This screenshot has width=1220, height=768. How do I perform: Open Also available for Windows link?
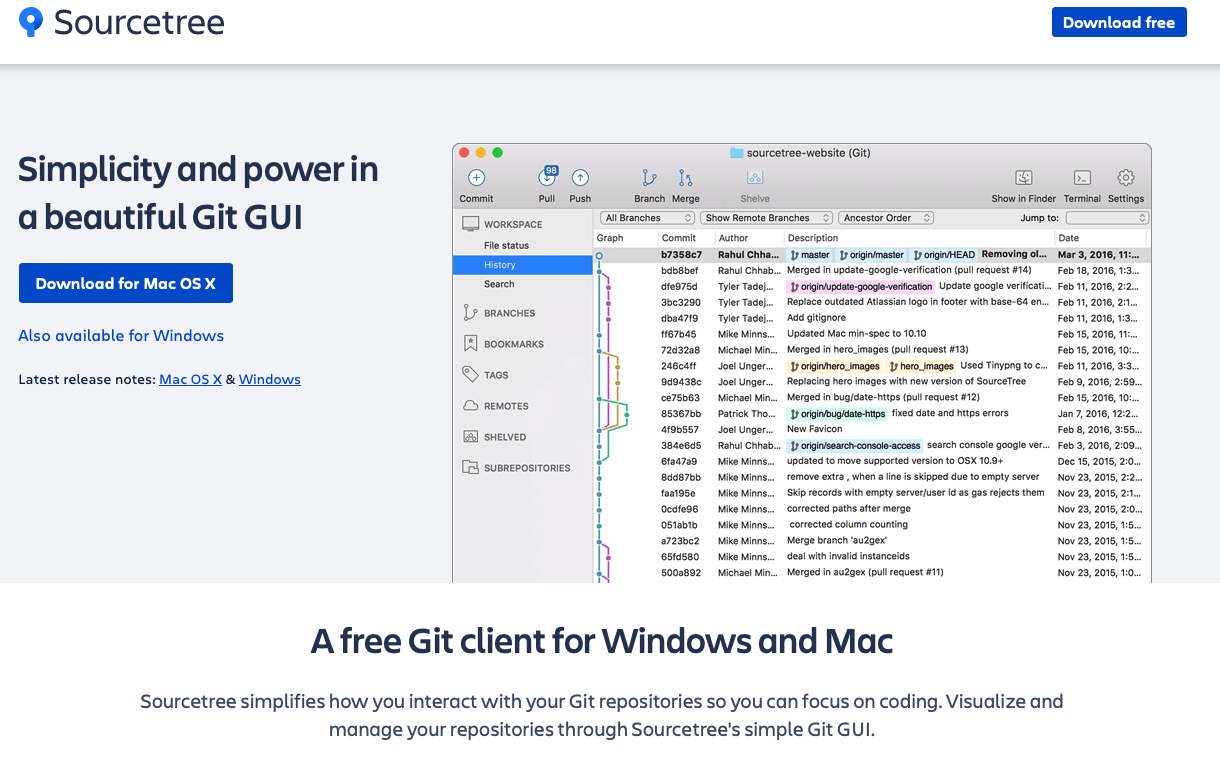click(121, 335)
